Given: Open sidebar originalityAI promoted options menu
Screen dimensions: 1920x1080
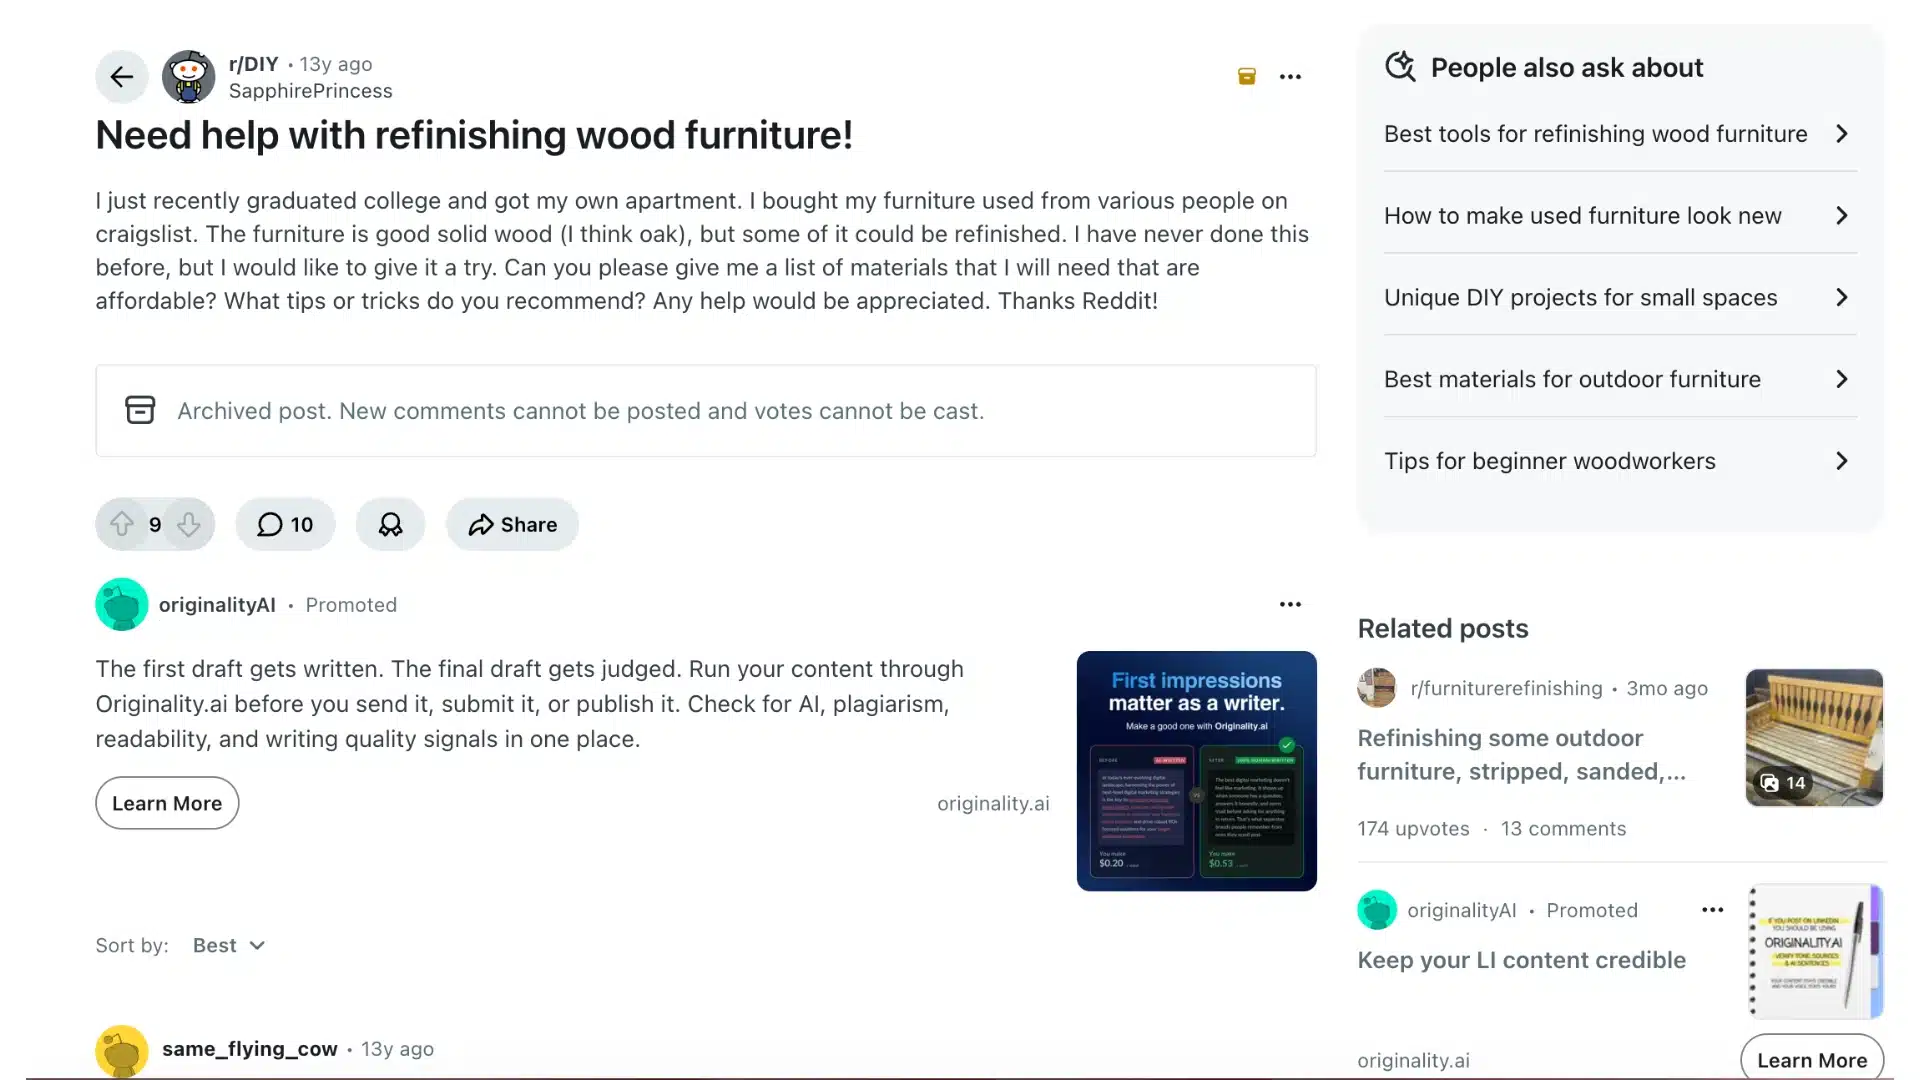Looking at the screenshot, I should pyautogui.click(x=1712, y=910).
